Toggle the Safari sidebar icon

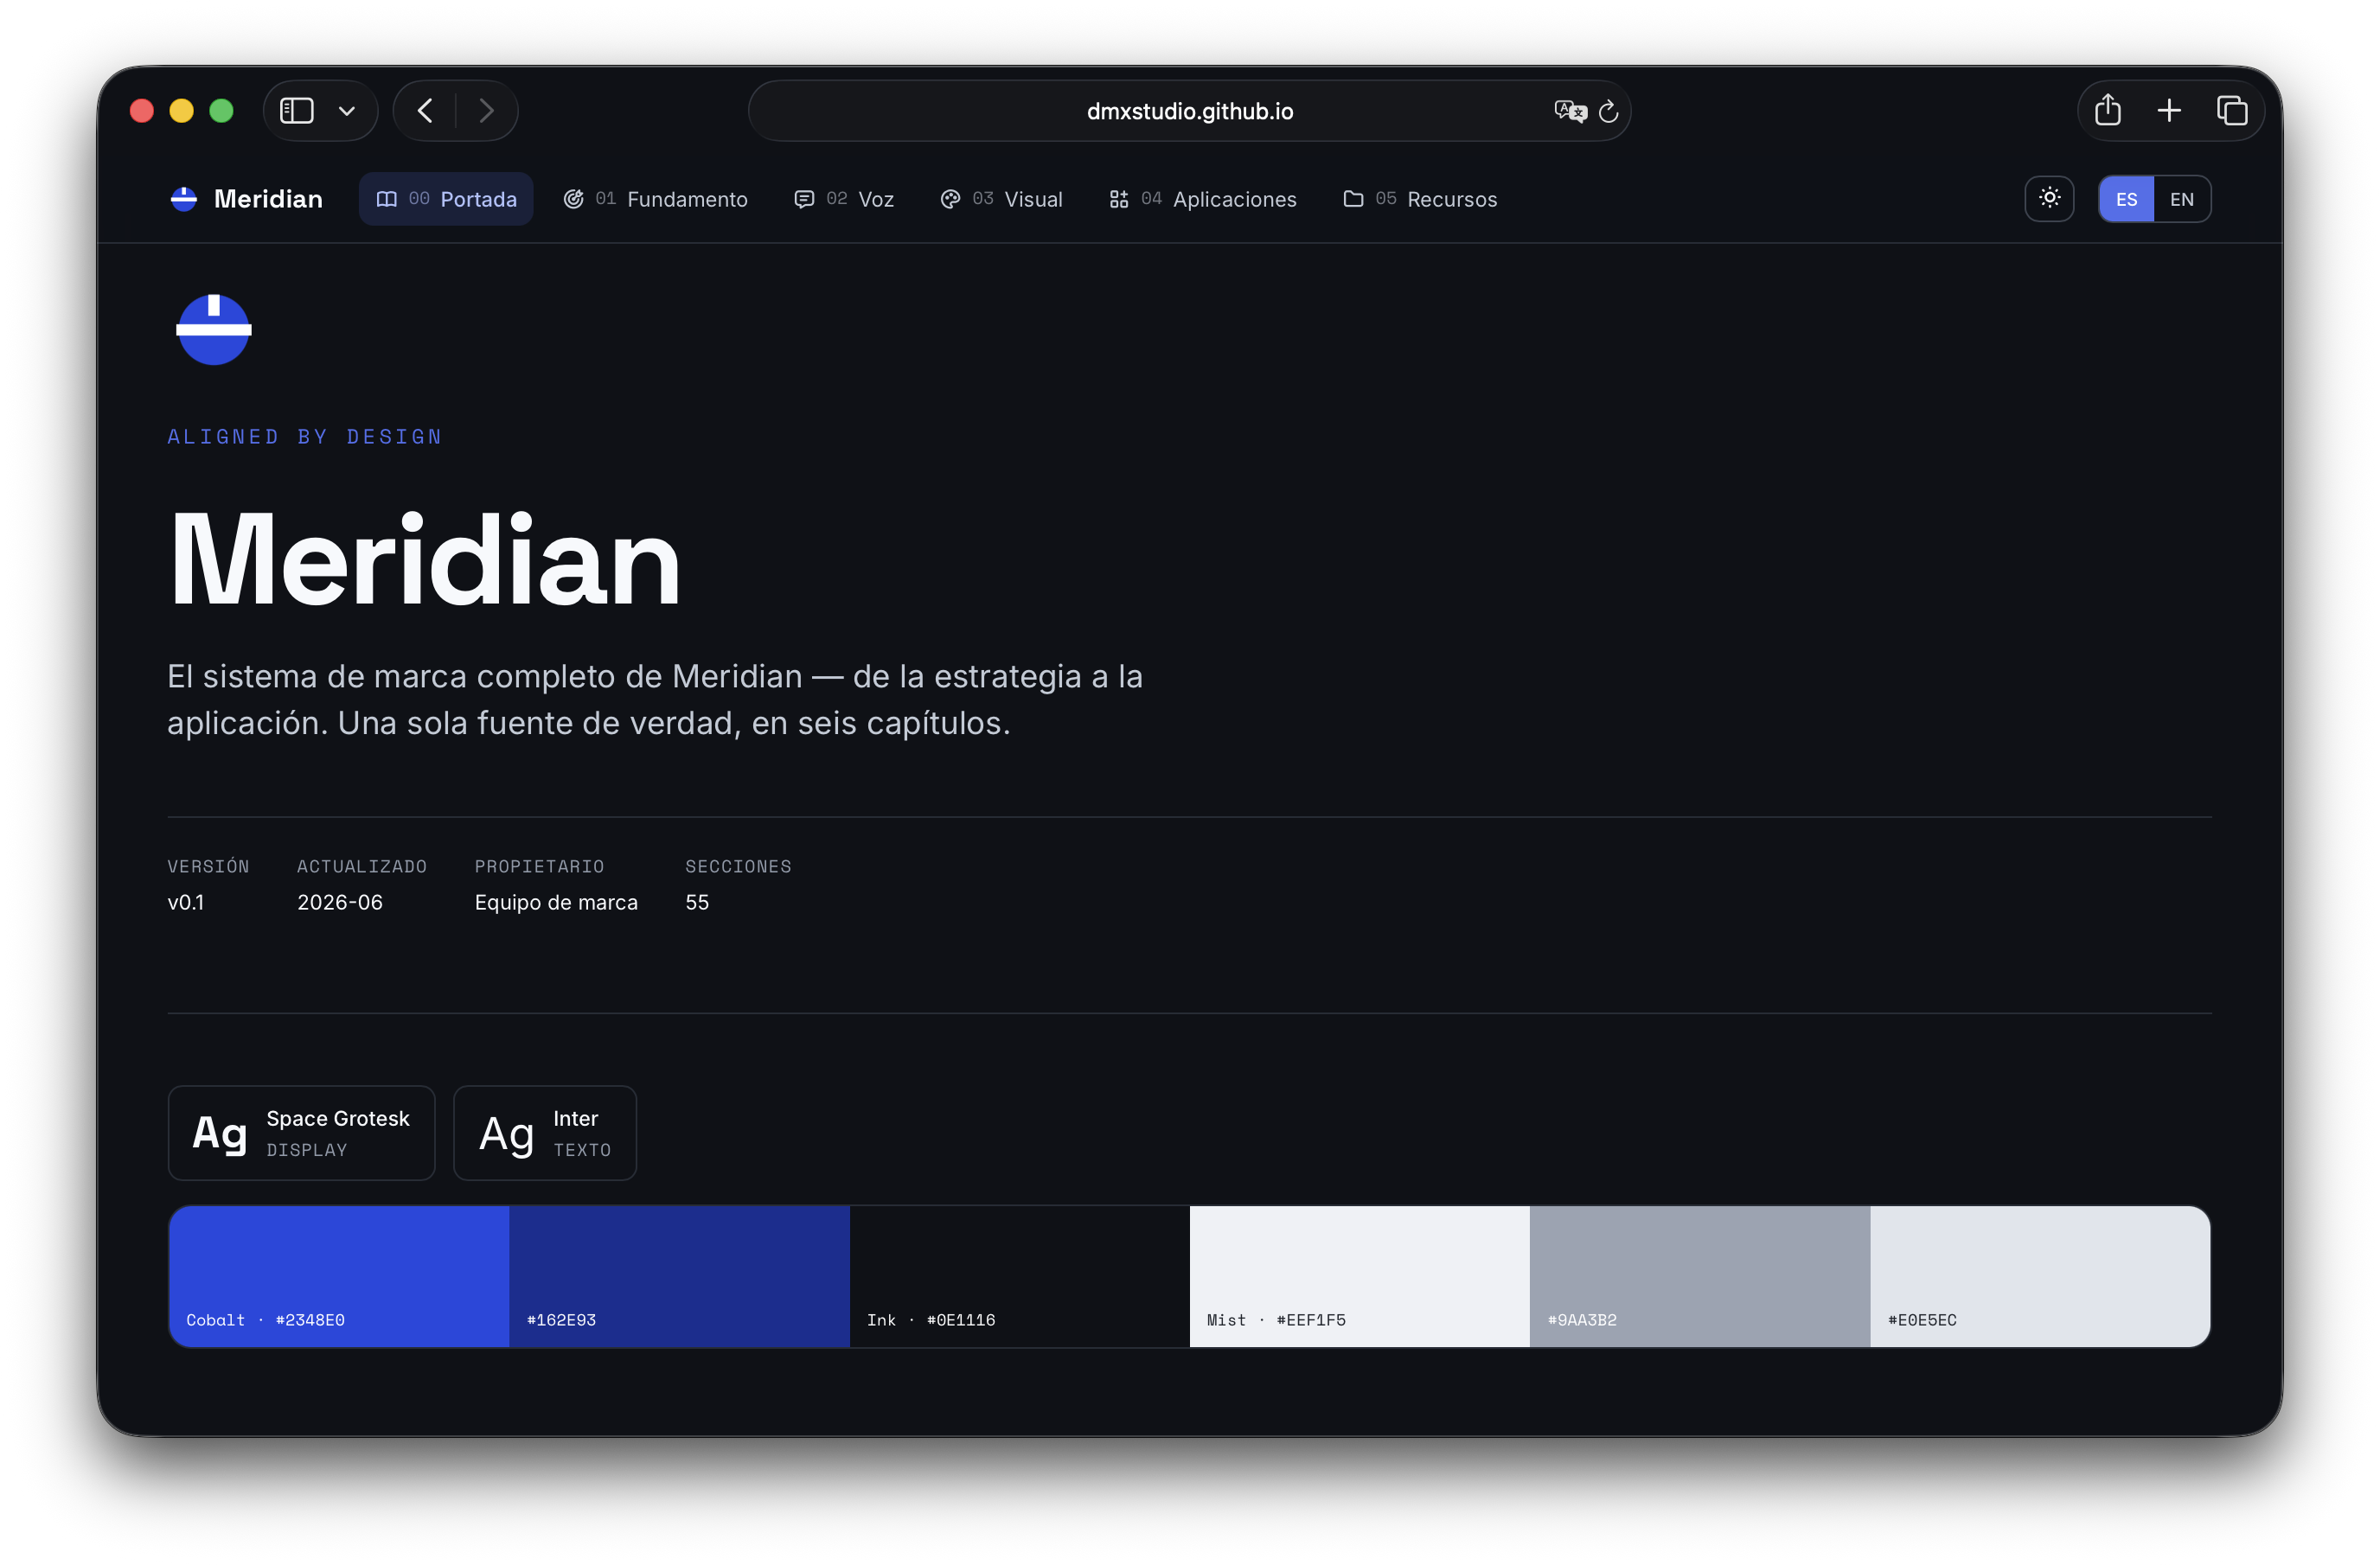tap(296, 110)
